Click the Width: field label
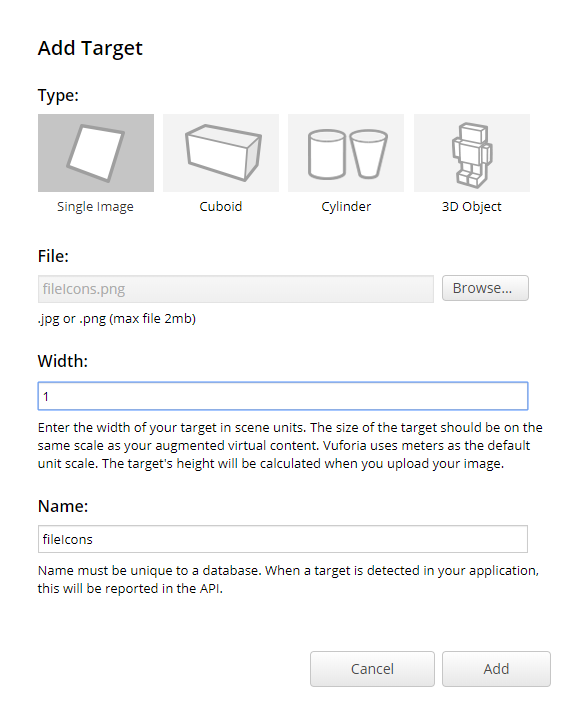 coord(62,361)
